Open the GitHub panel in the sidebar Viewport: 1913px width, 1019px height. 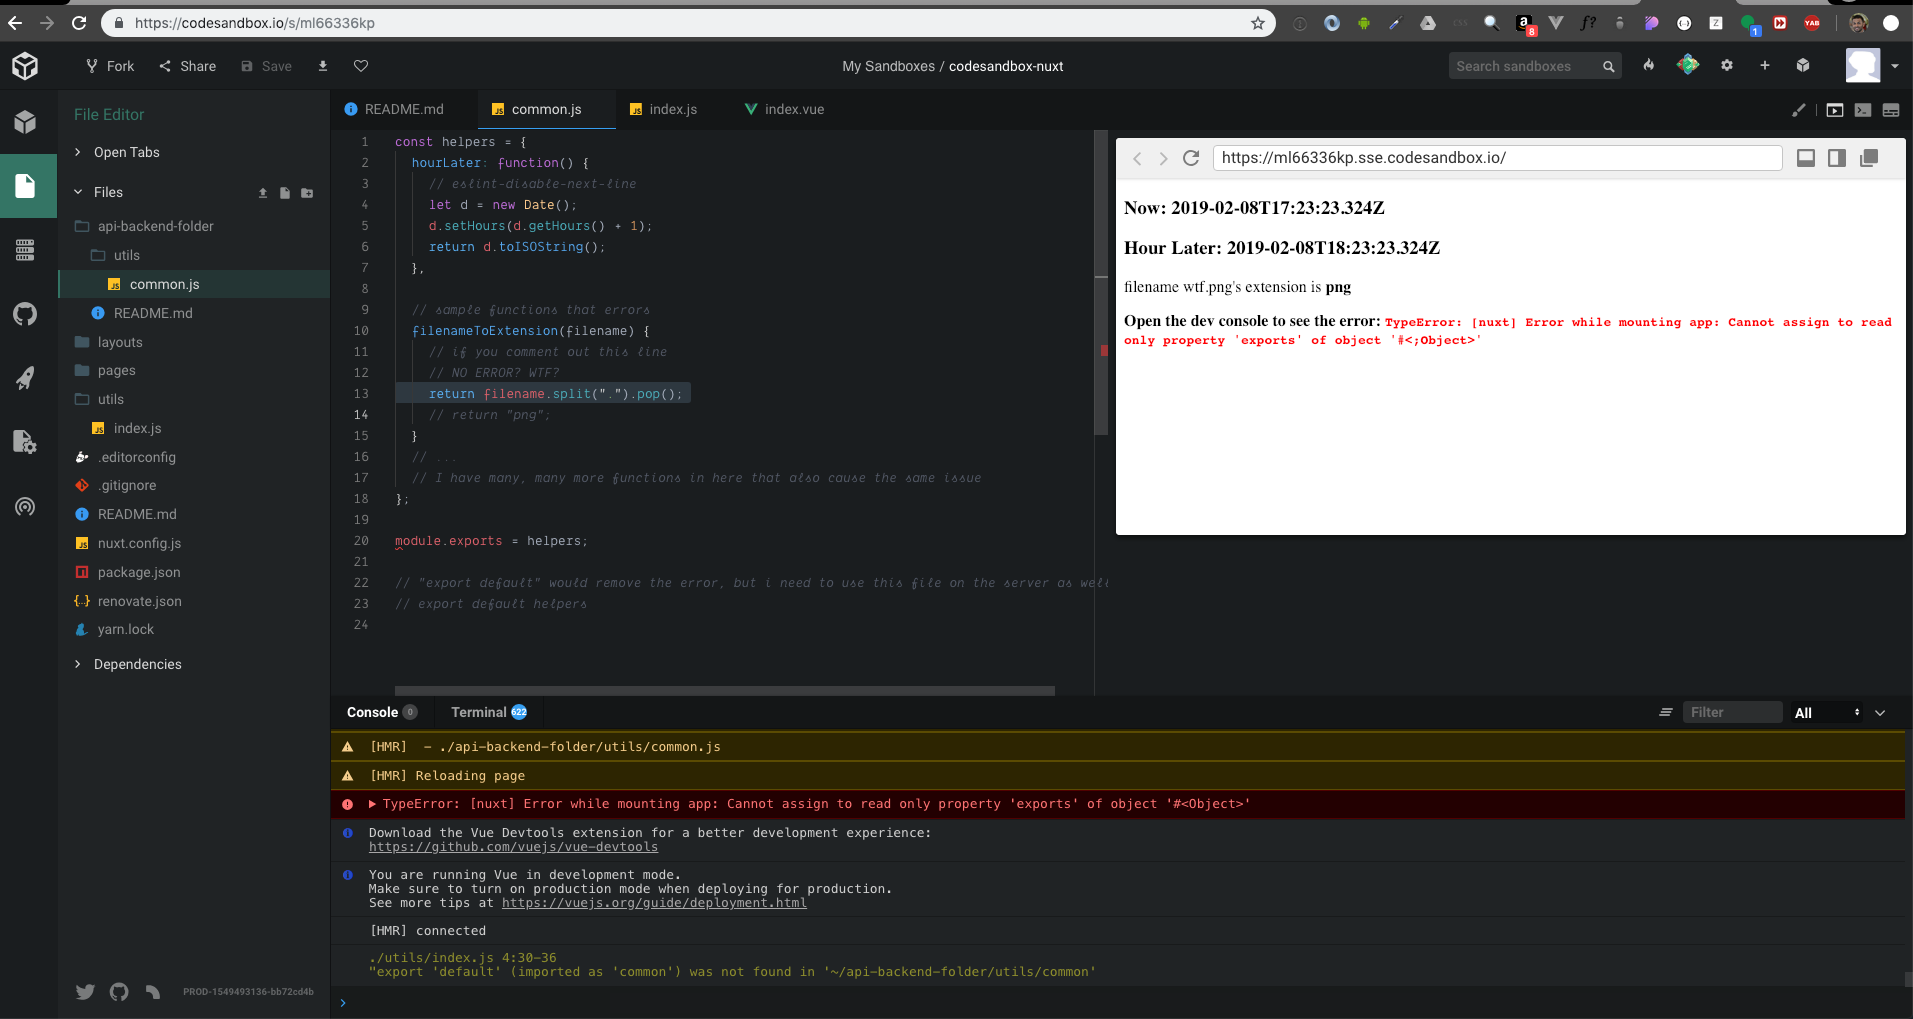point(25,314)
